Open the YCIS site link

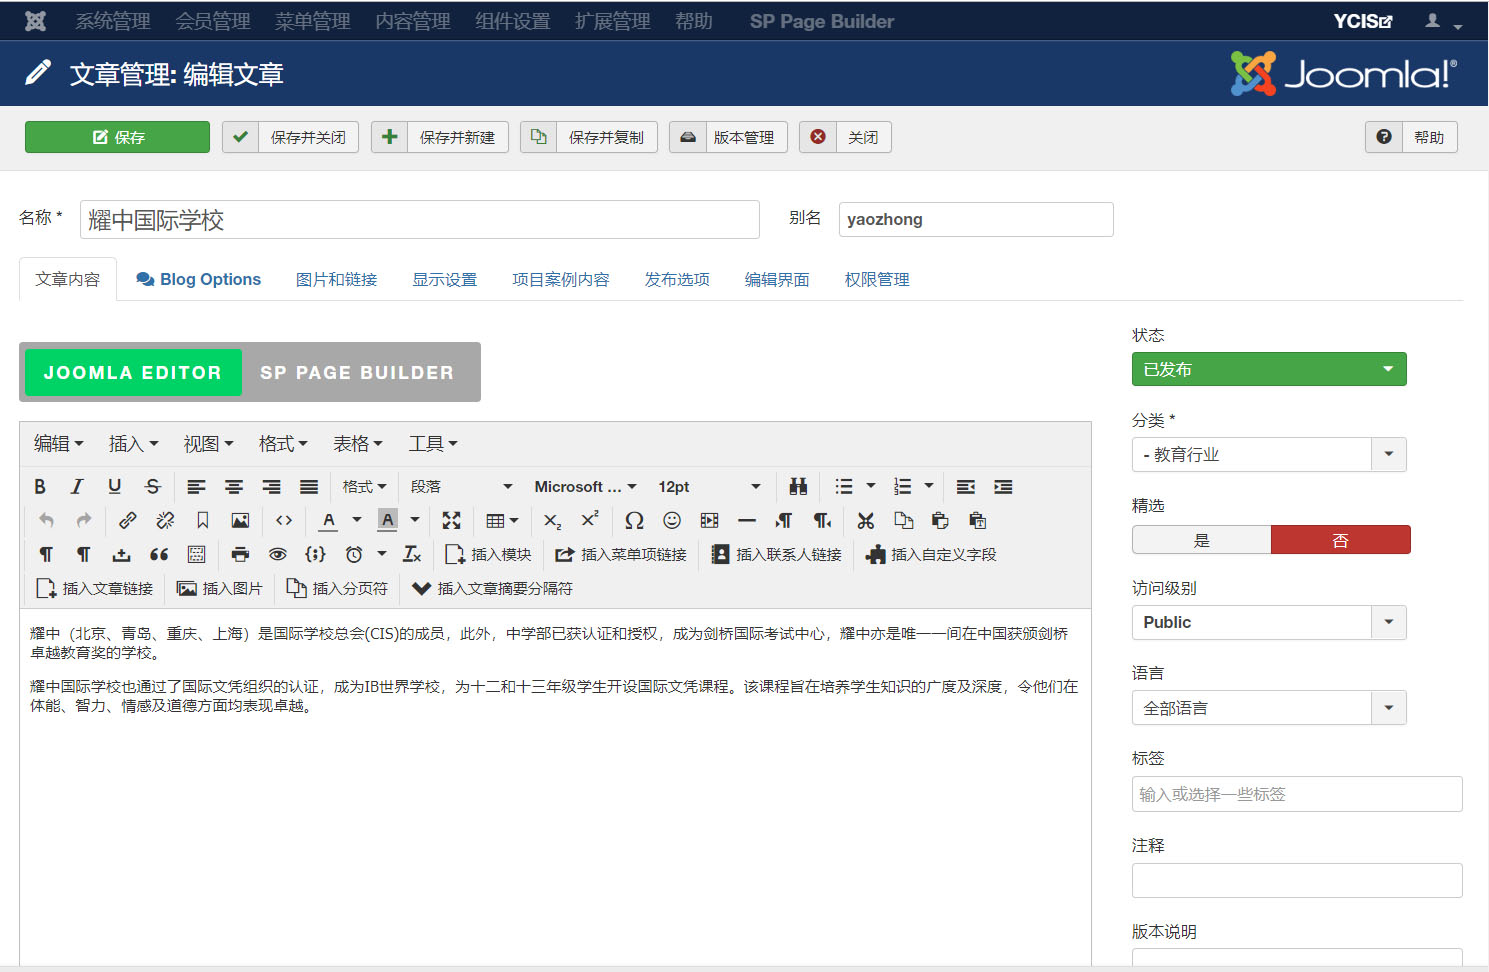click(x=1363, y=21)
